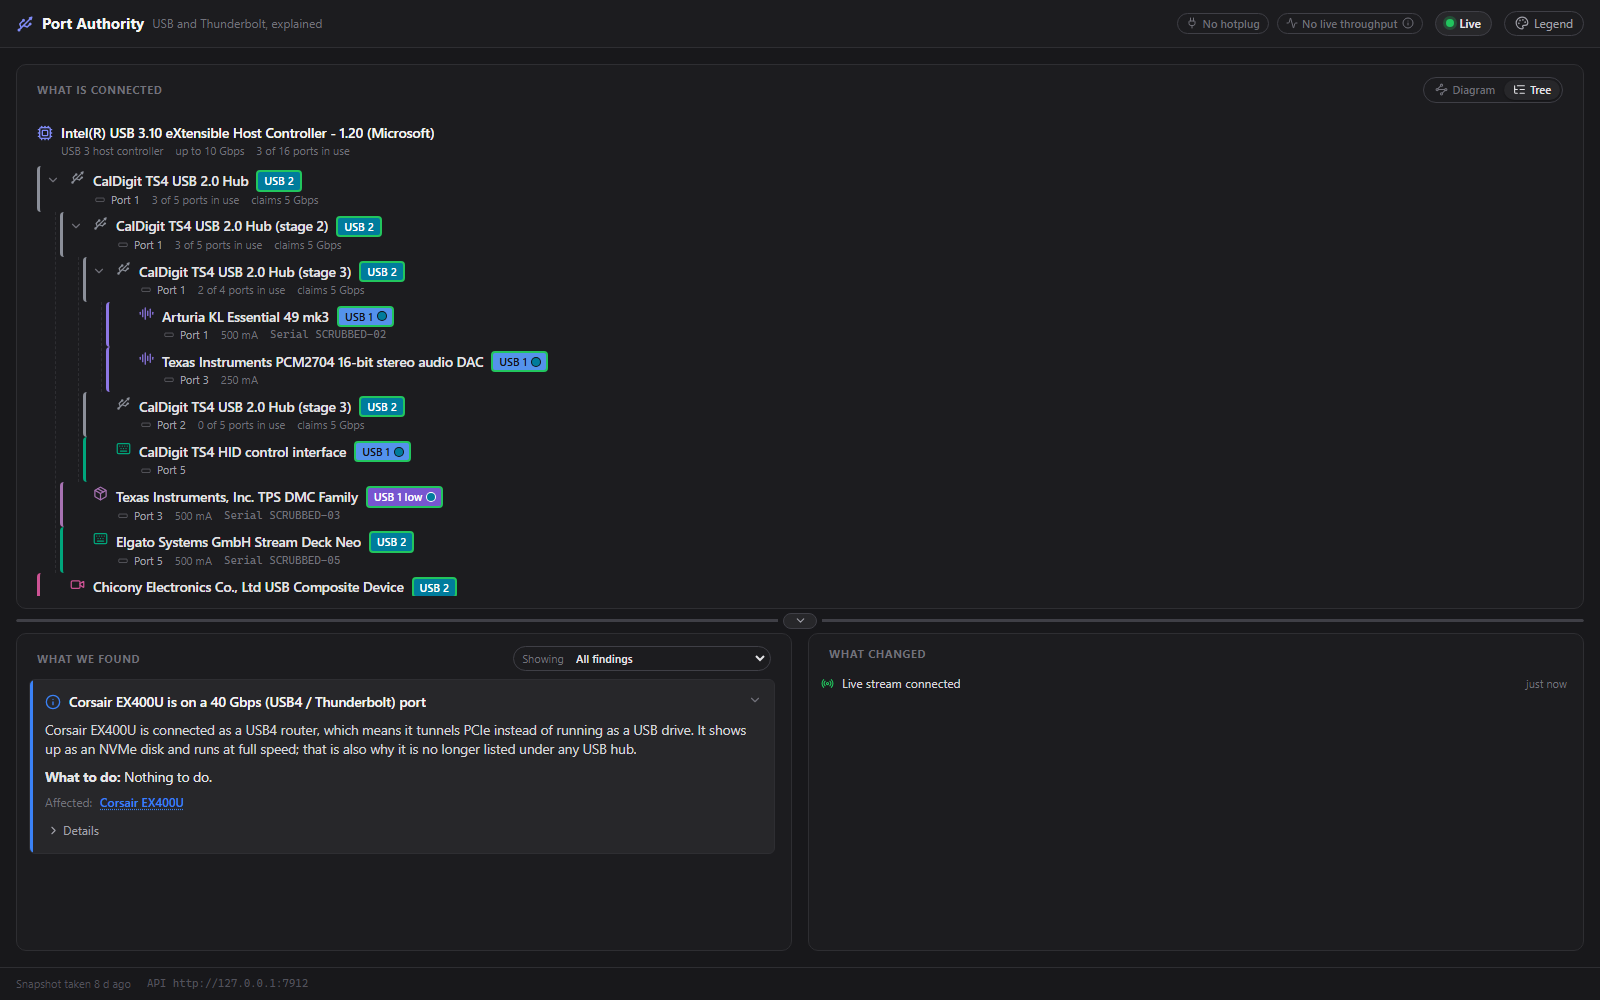Click the Port 1 connector icon under Arturia
This screenshot has width=1600, height=1000.
click(x=169, y=335)
